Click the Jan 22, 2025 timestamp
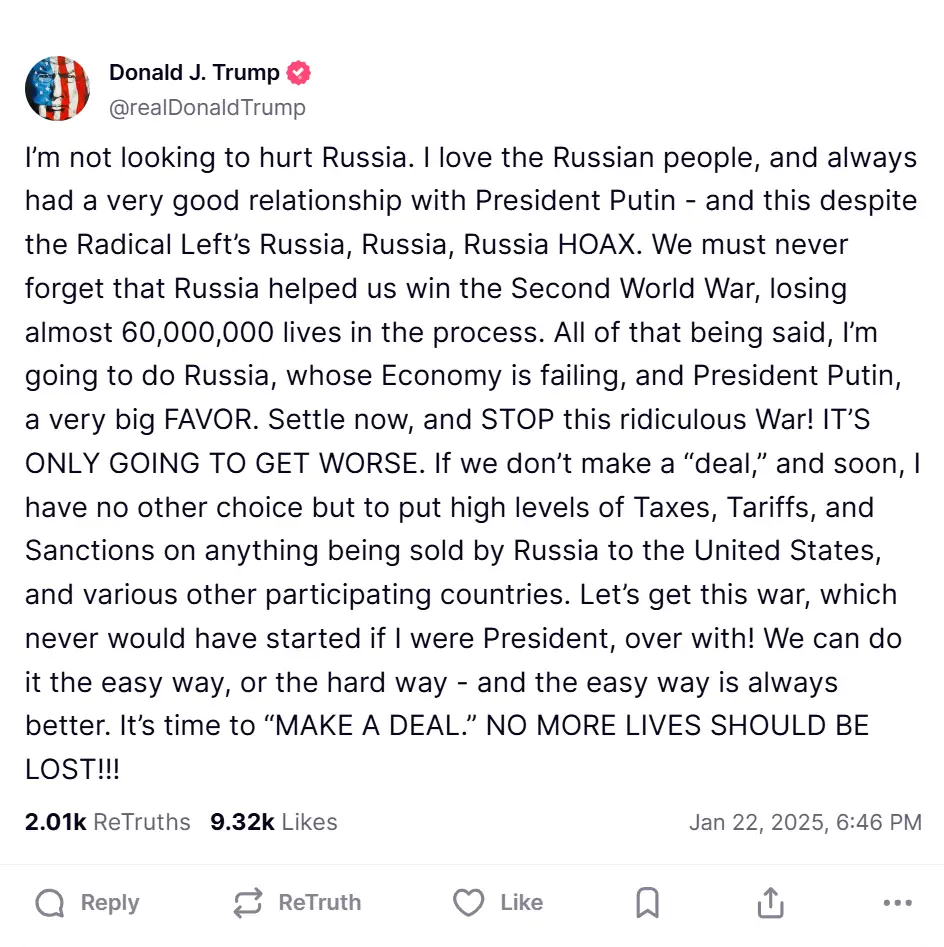 tap(805, 822)
